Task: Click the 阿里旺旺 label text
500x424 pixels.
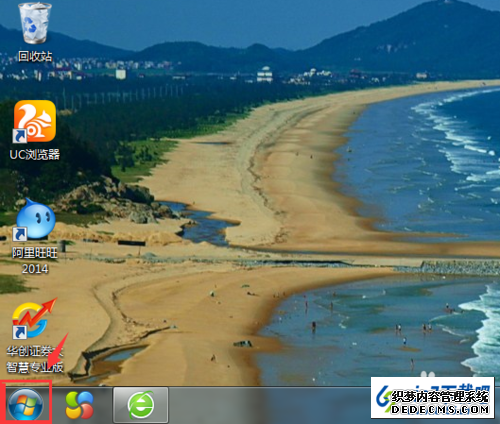Action: tap(35, 253)
